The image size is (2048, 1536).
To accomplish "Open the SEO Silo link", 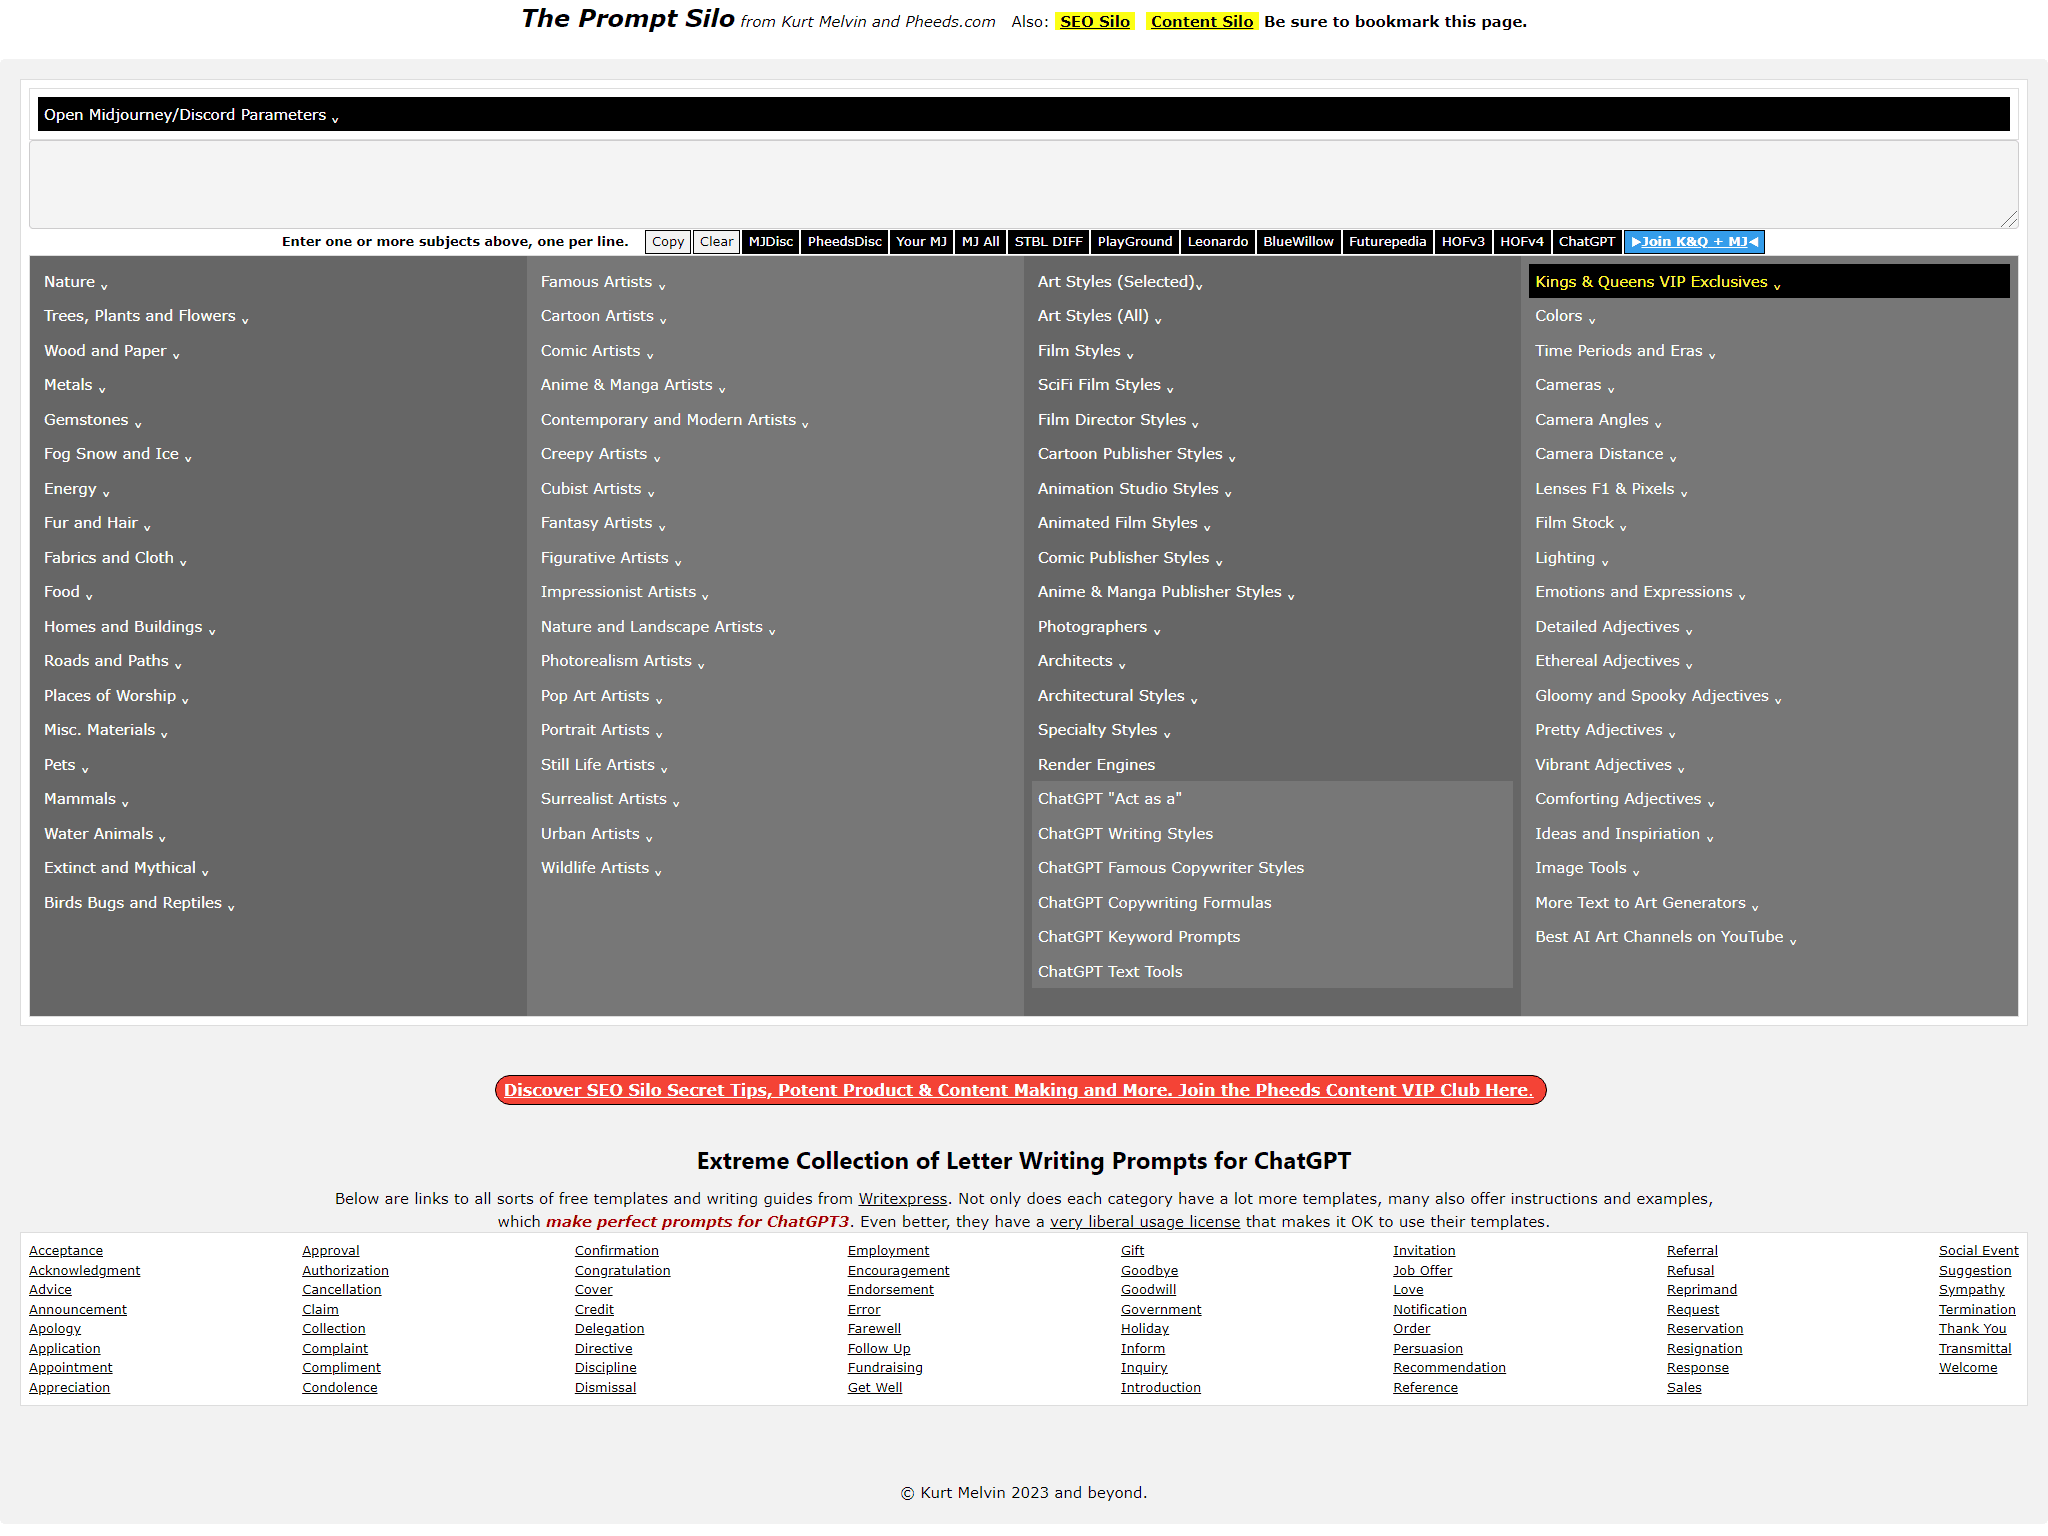I will pos(1095,22).
